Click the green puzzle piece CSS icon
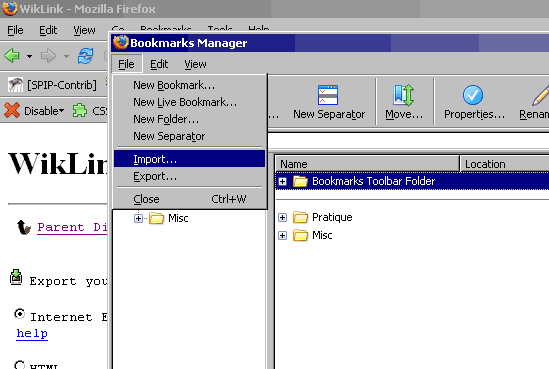 [80, 111]
